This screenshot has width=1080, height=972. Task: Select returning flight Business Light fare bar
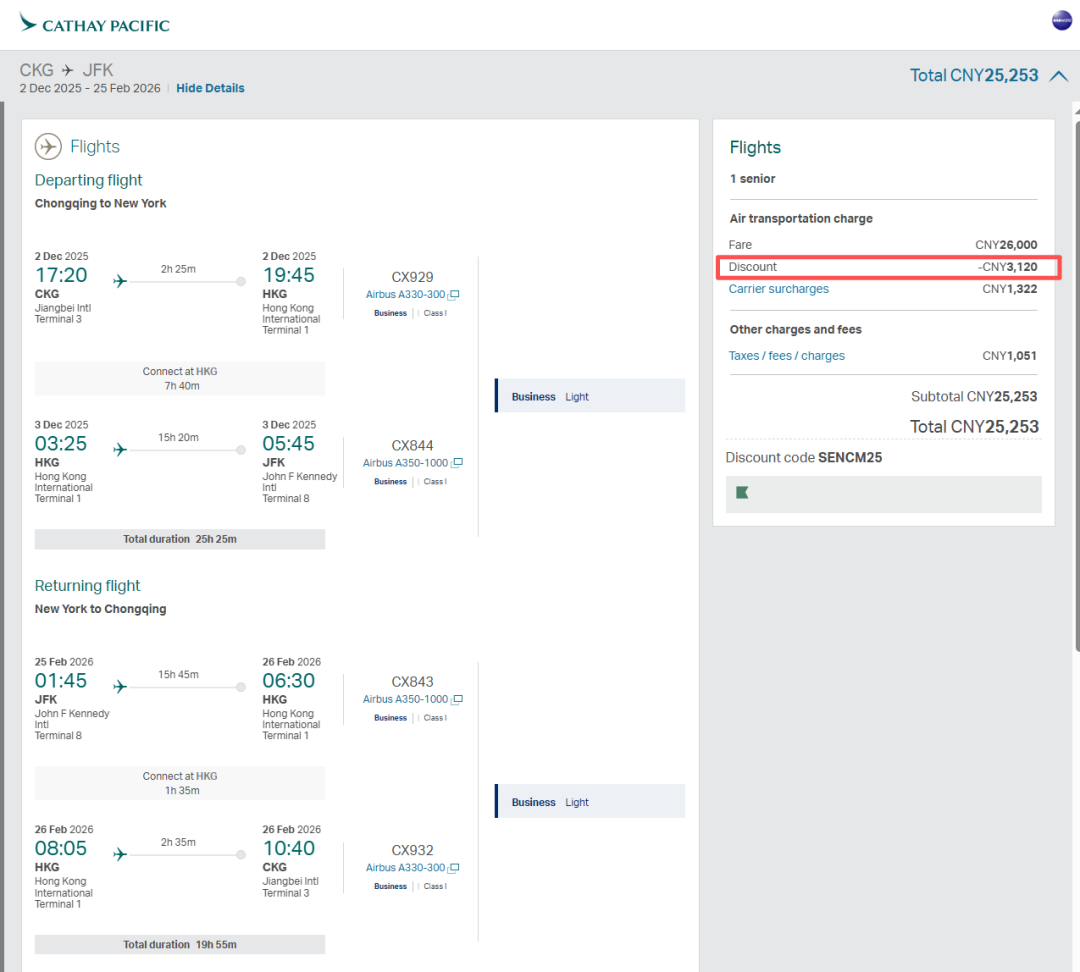tap(590, 802)
